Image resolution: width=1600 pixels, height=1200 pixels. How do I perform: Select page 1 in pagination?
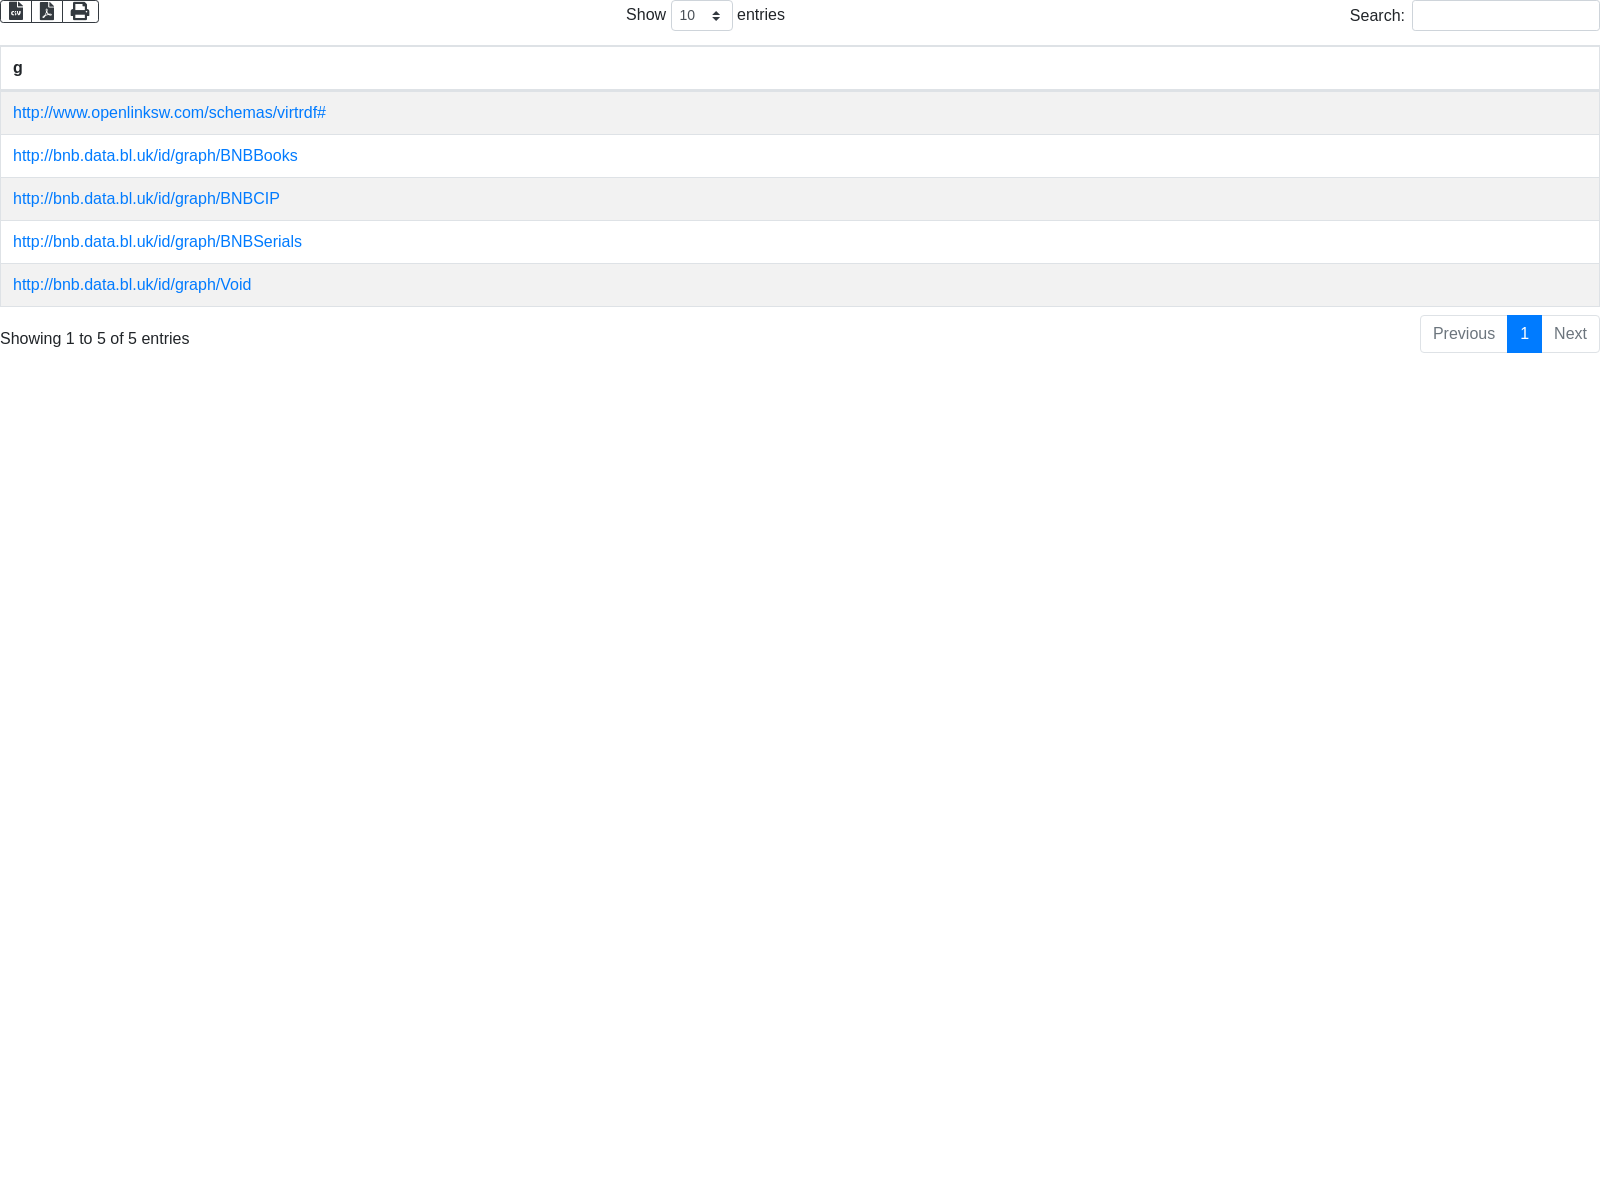(1524, 334)
